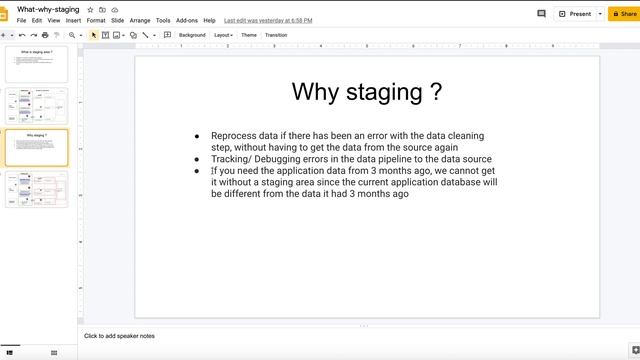Open Last edit was yesterday link
The height and width of the screenshot is (360, 640).
[x=268, y=20]
